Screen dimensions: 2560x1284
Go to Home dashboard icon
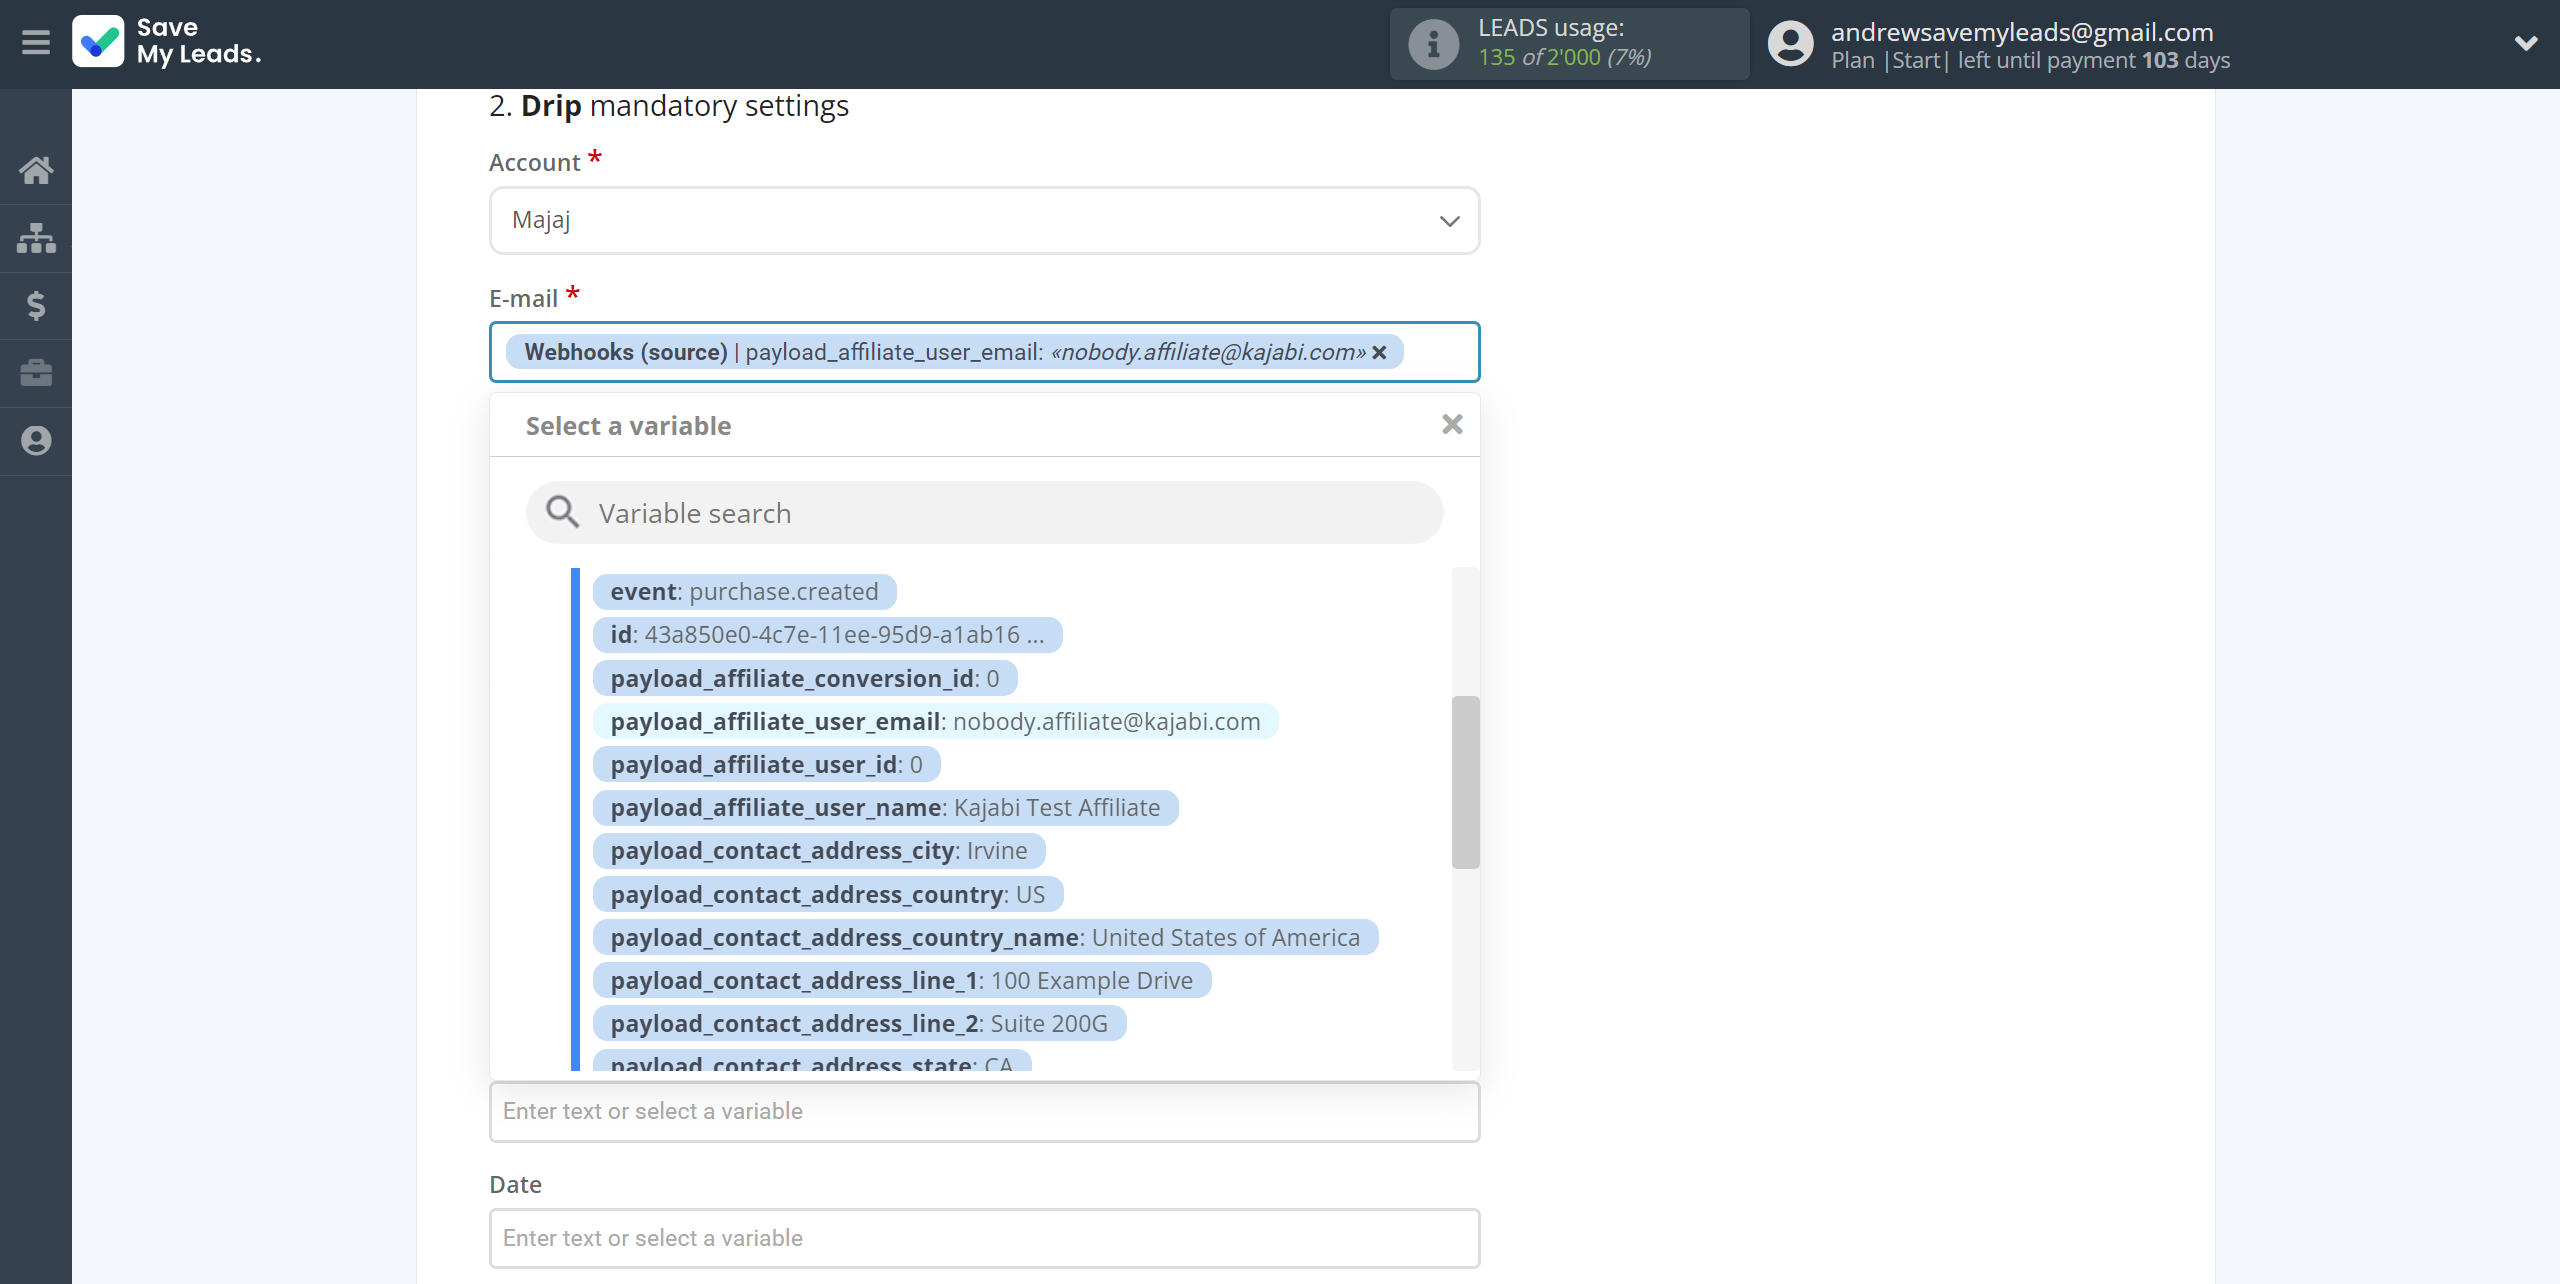(36, 170)
